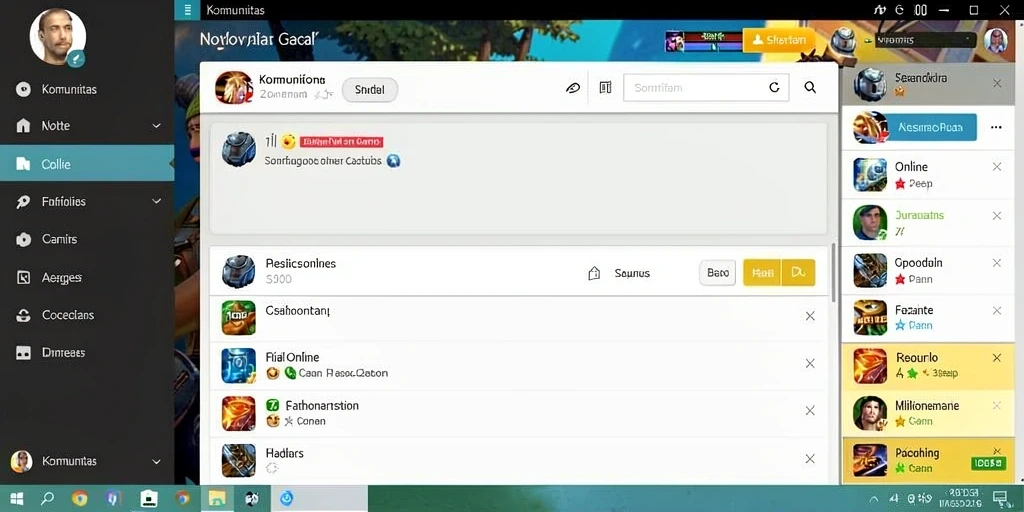Image resolution: width=1024 pixels, height=512 pixels.
Task: Click the Cocecians sidebar icon
Action: pos(24,315)
